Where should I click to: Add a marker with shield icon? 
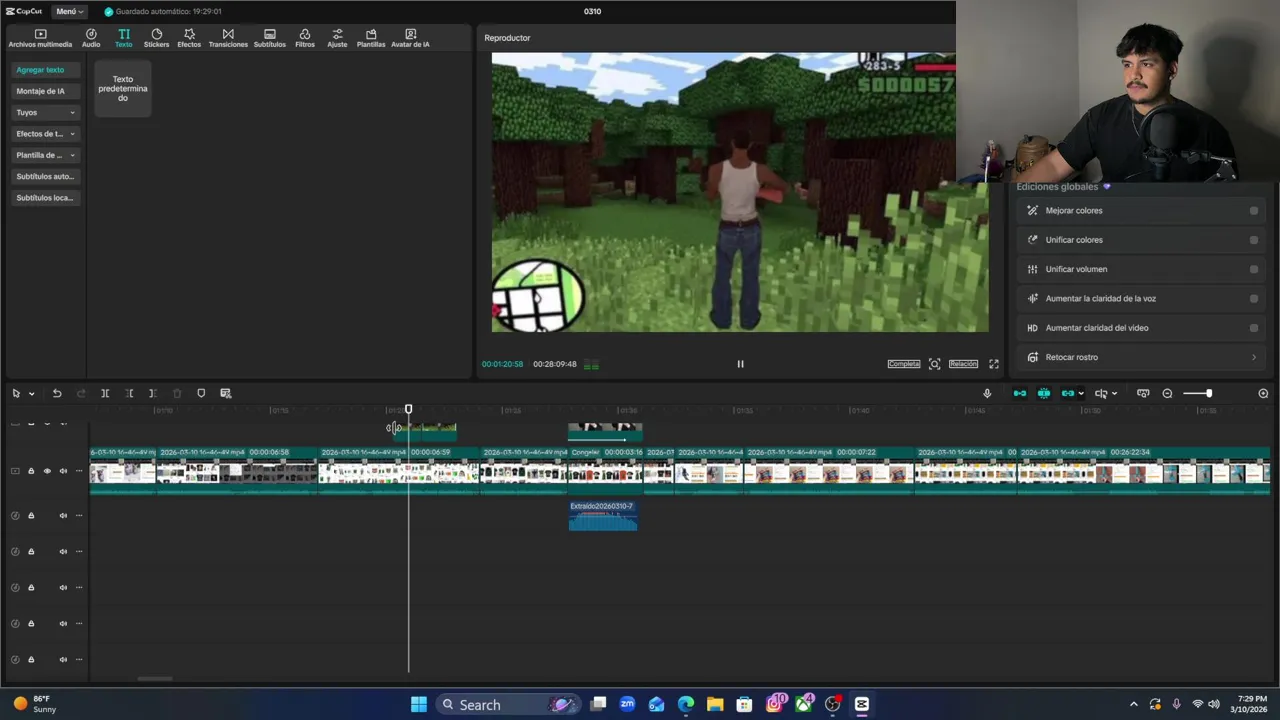201,393
